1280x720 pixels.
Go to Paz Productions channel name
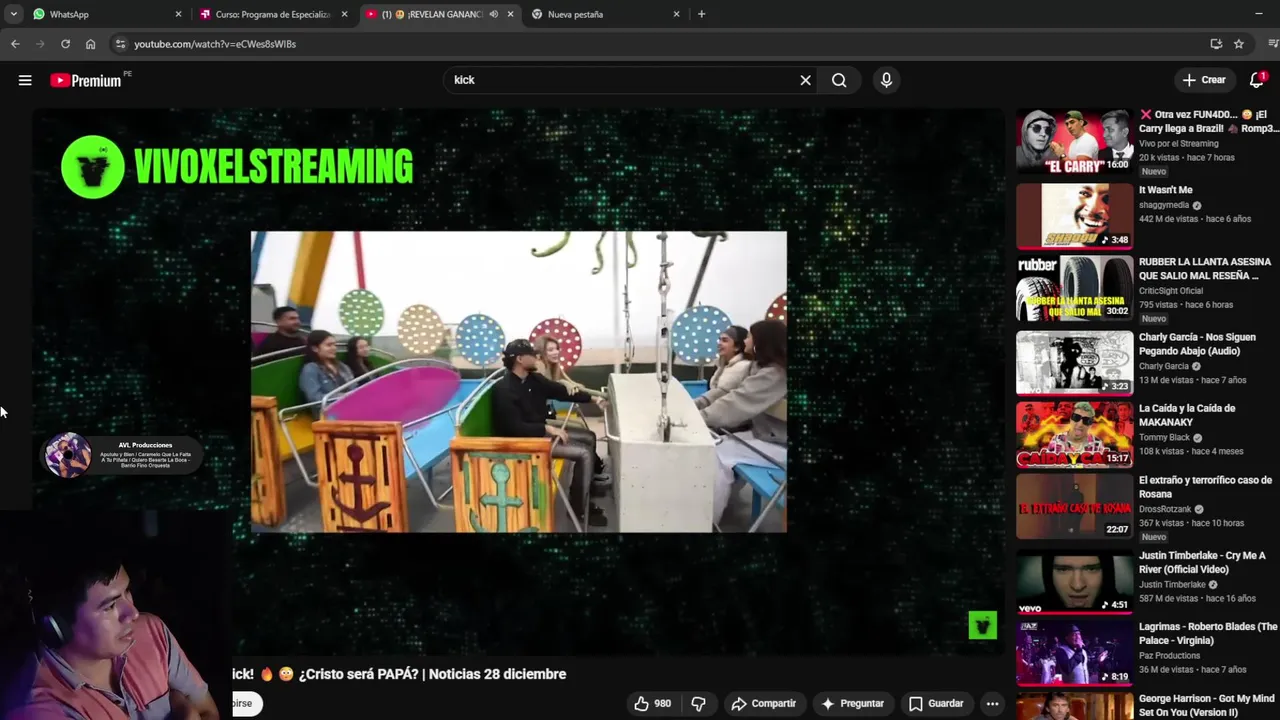point(1170,656)
